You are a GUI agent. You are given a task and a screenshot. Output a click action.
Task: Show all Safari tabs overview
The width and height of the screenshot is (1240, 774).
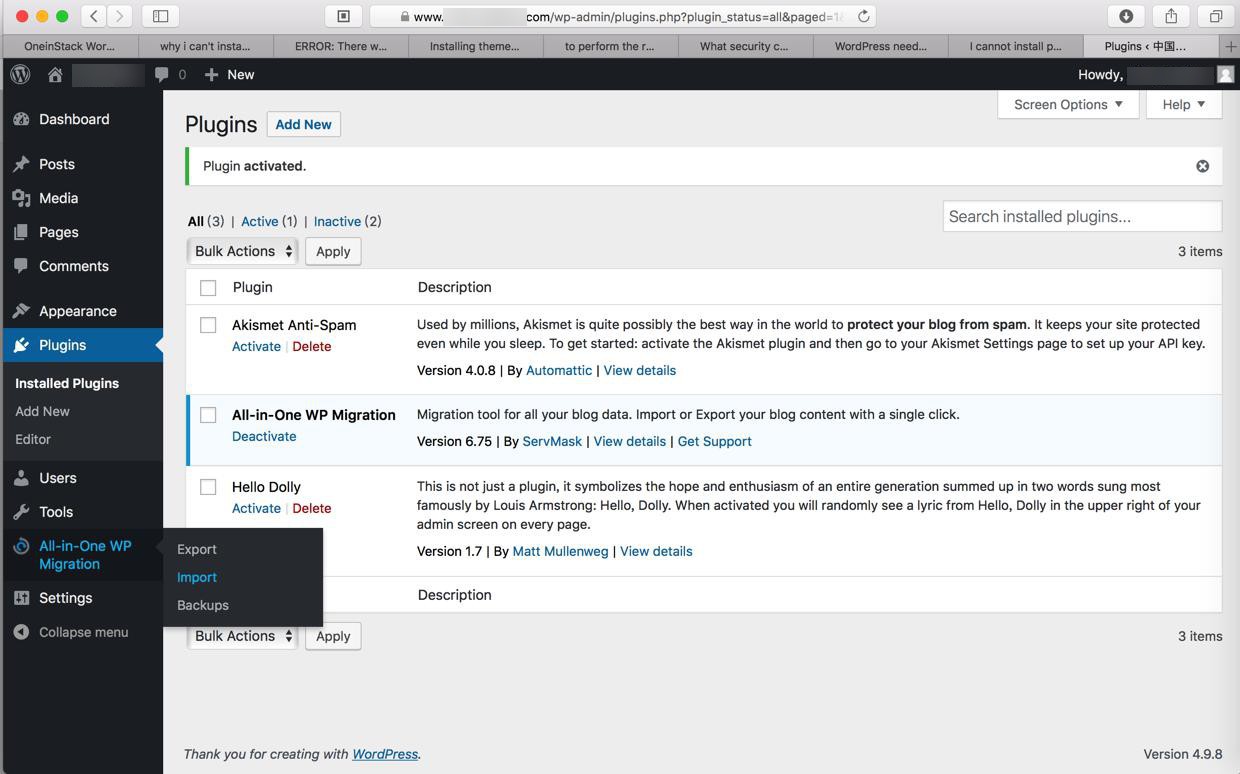[x=1216, y=16]
